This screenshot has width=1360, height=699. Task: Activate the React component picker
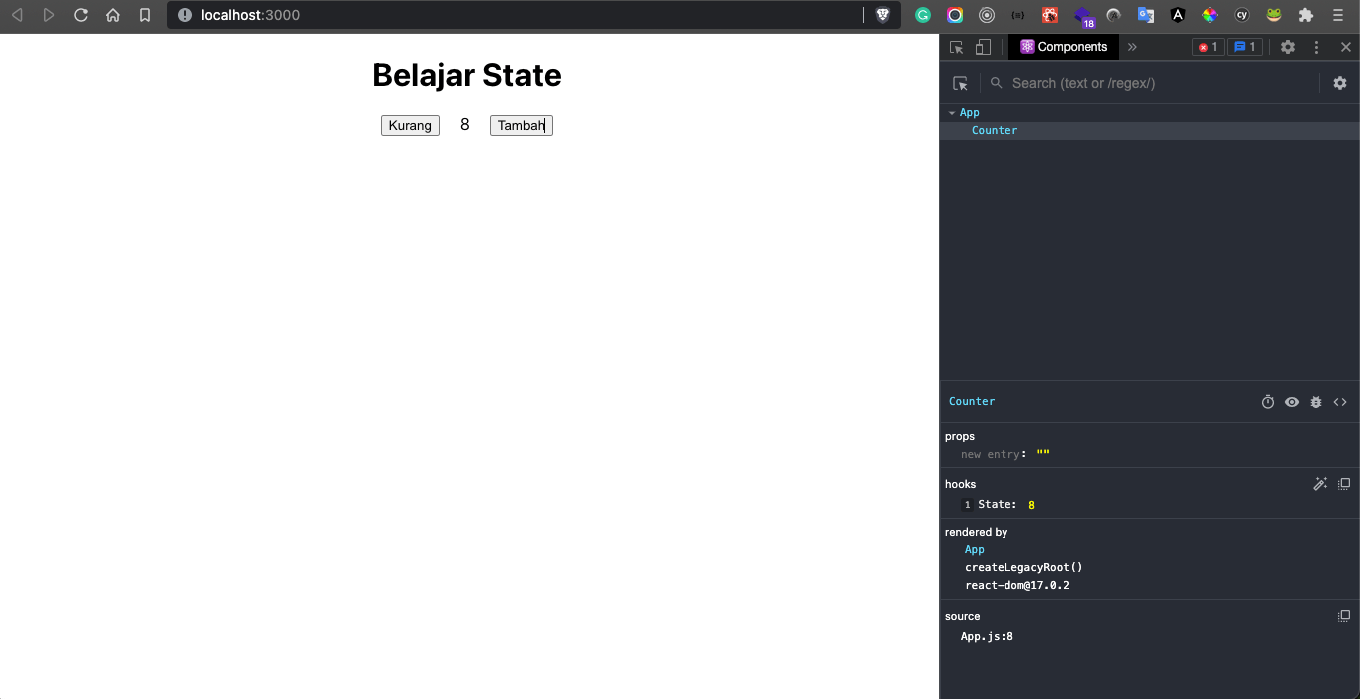pyautogui.click(x=961, y=83)
